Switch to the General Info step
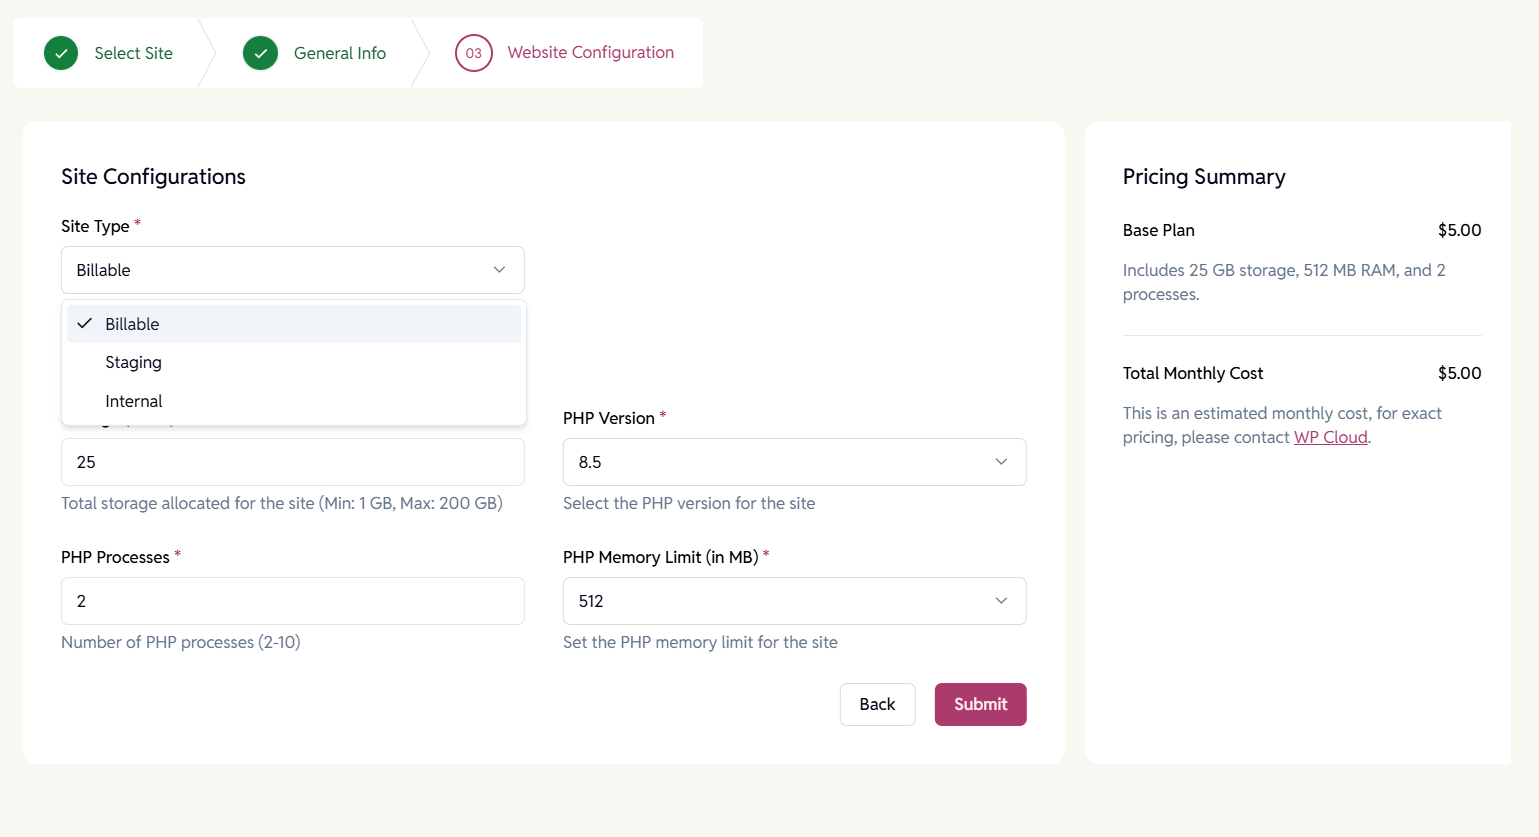Screen dimensions: 1539x837 pos(339,53)
